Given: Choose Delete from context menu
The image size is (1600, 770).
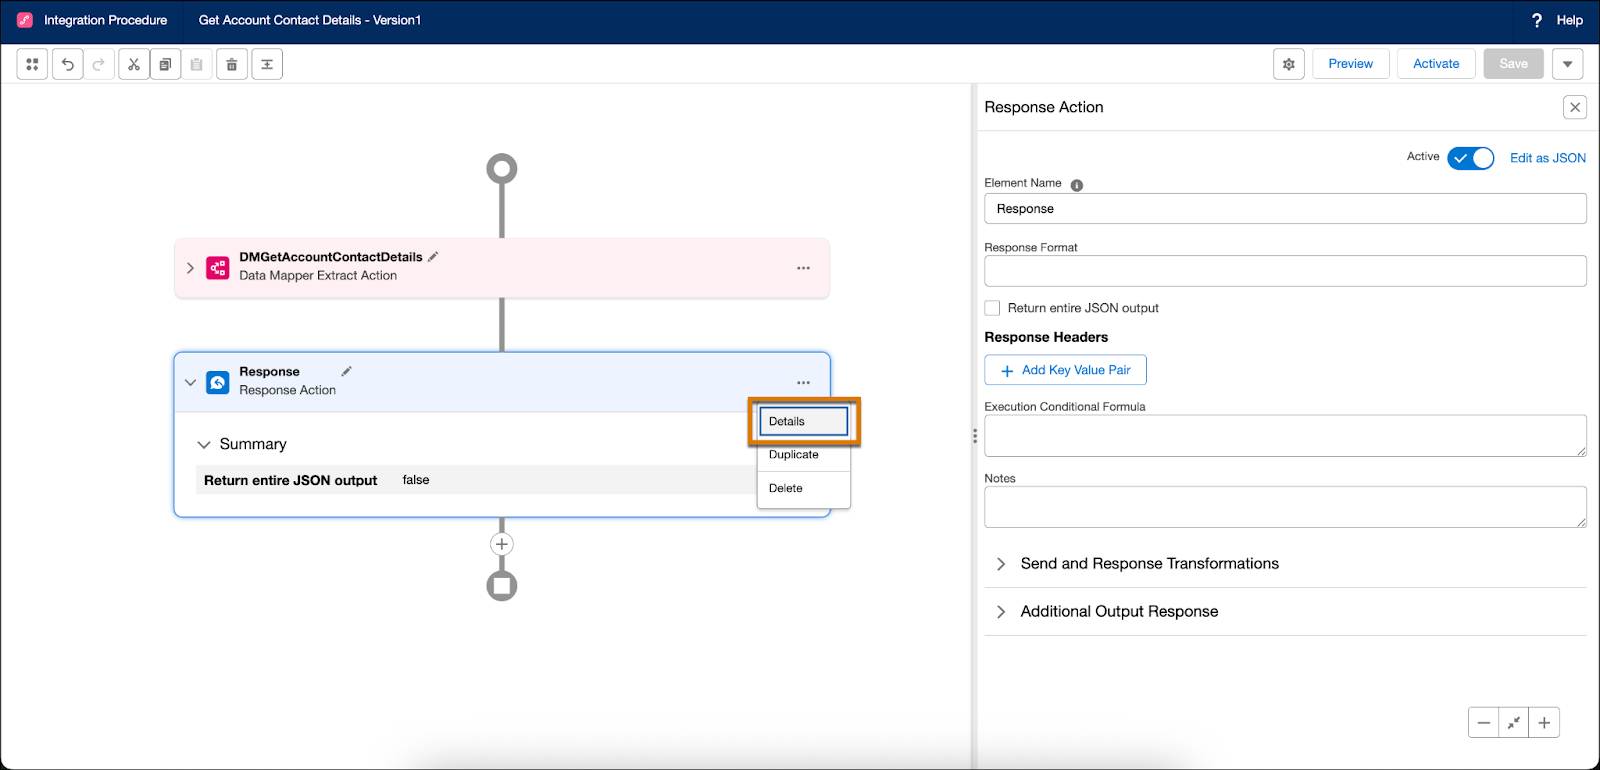Looking at the screenshot, I should (x=803, y=489).
